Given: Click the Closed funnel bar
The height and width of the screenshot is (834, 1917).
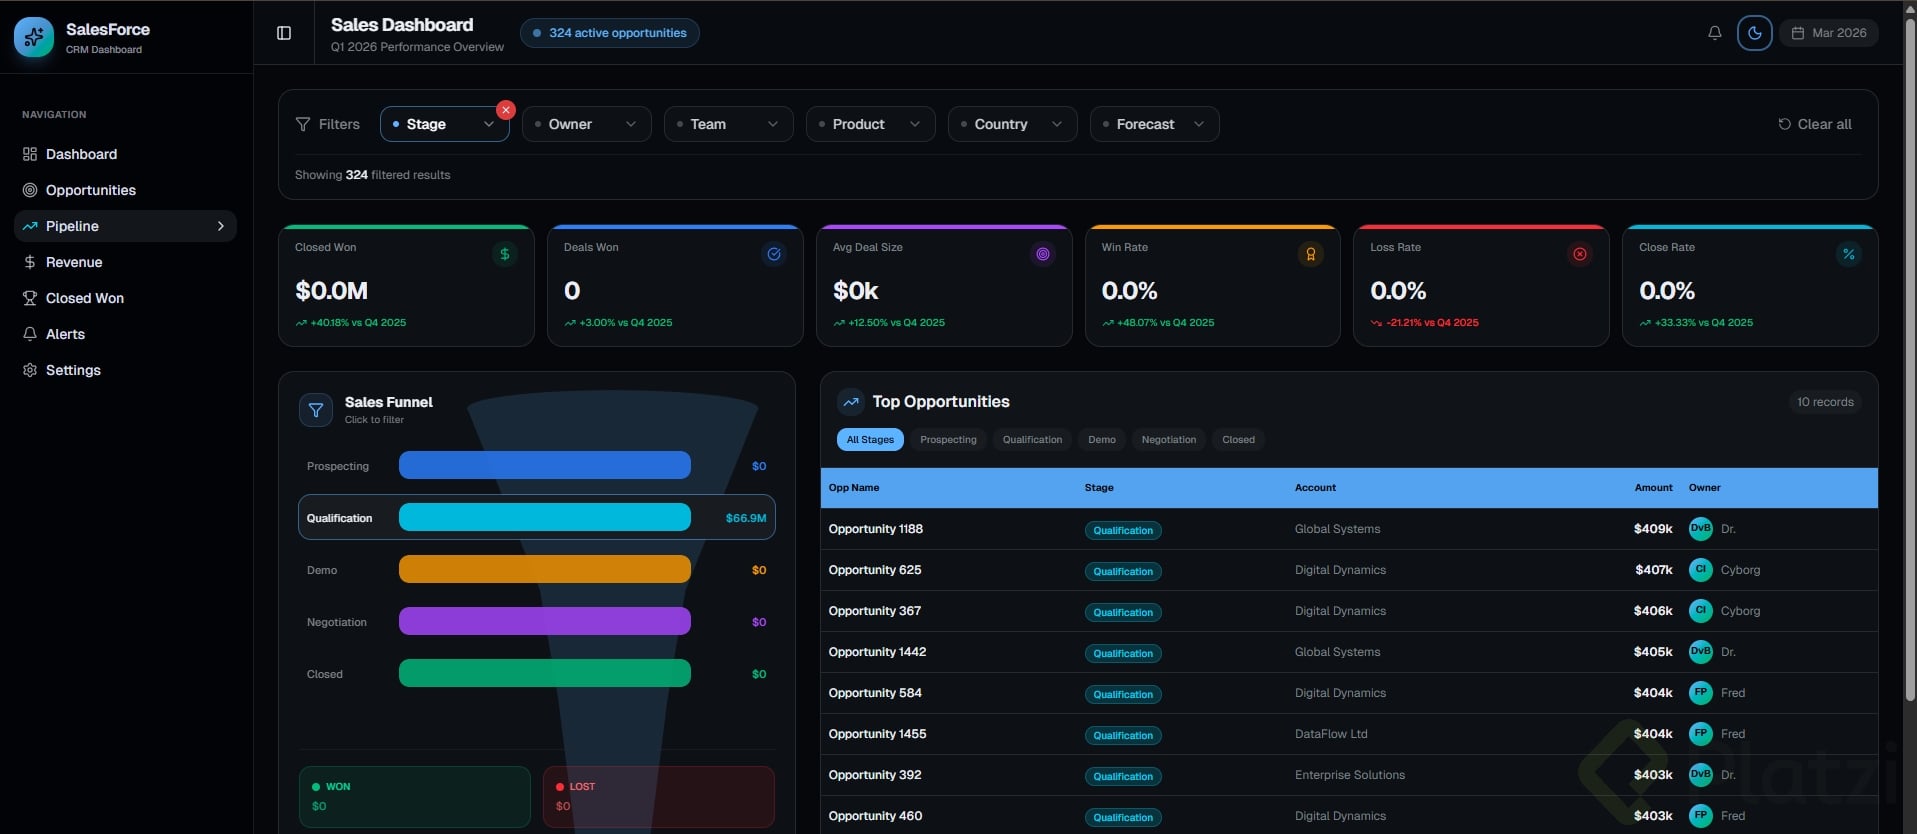Looking at the screenshot, I should (x=545, y=673).
